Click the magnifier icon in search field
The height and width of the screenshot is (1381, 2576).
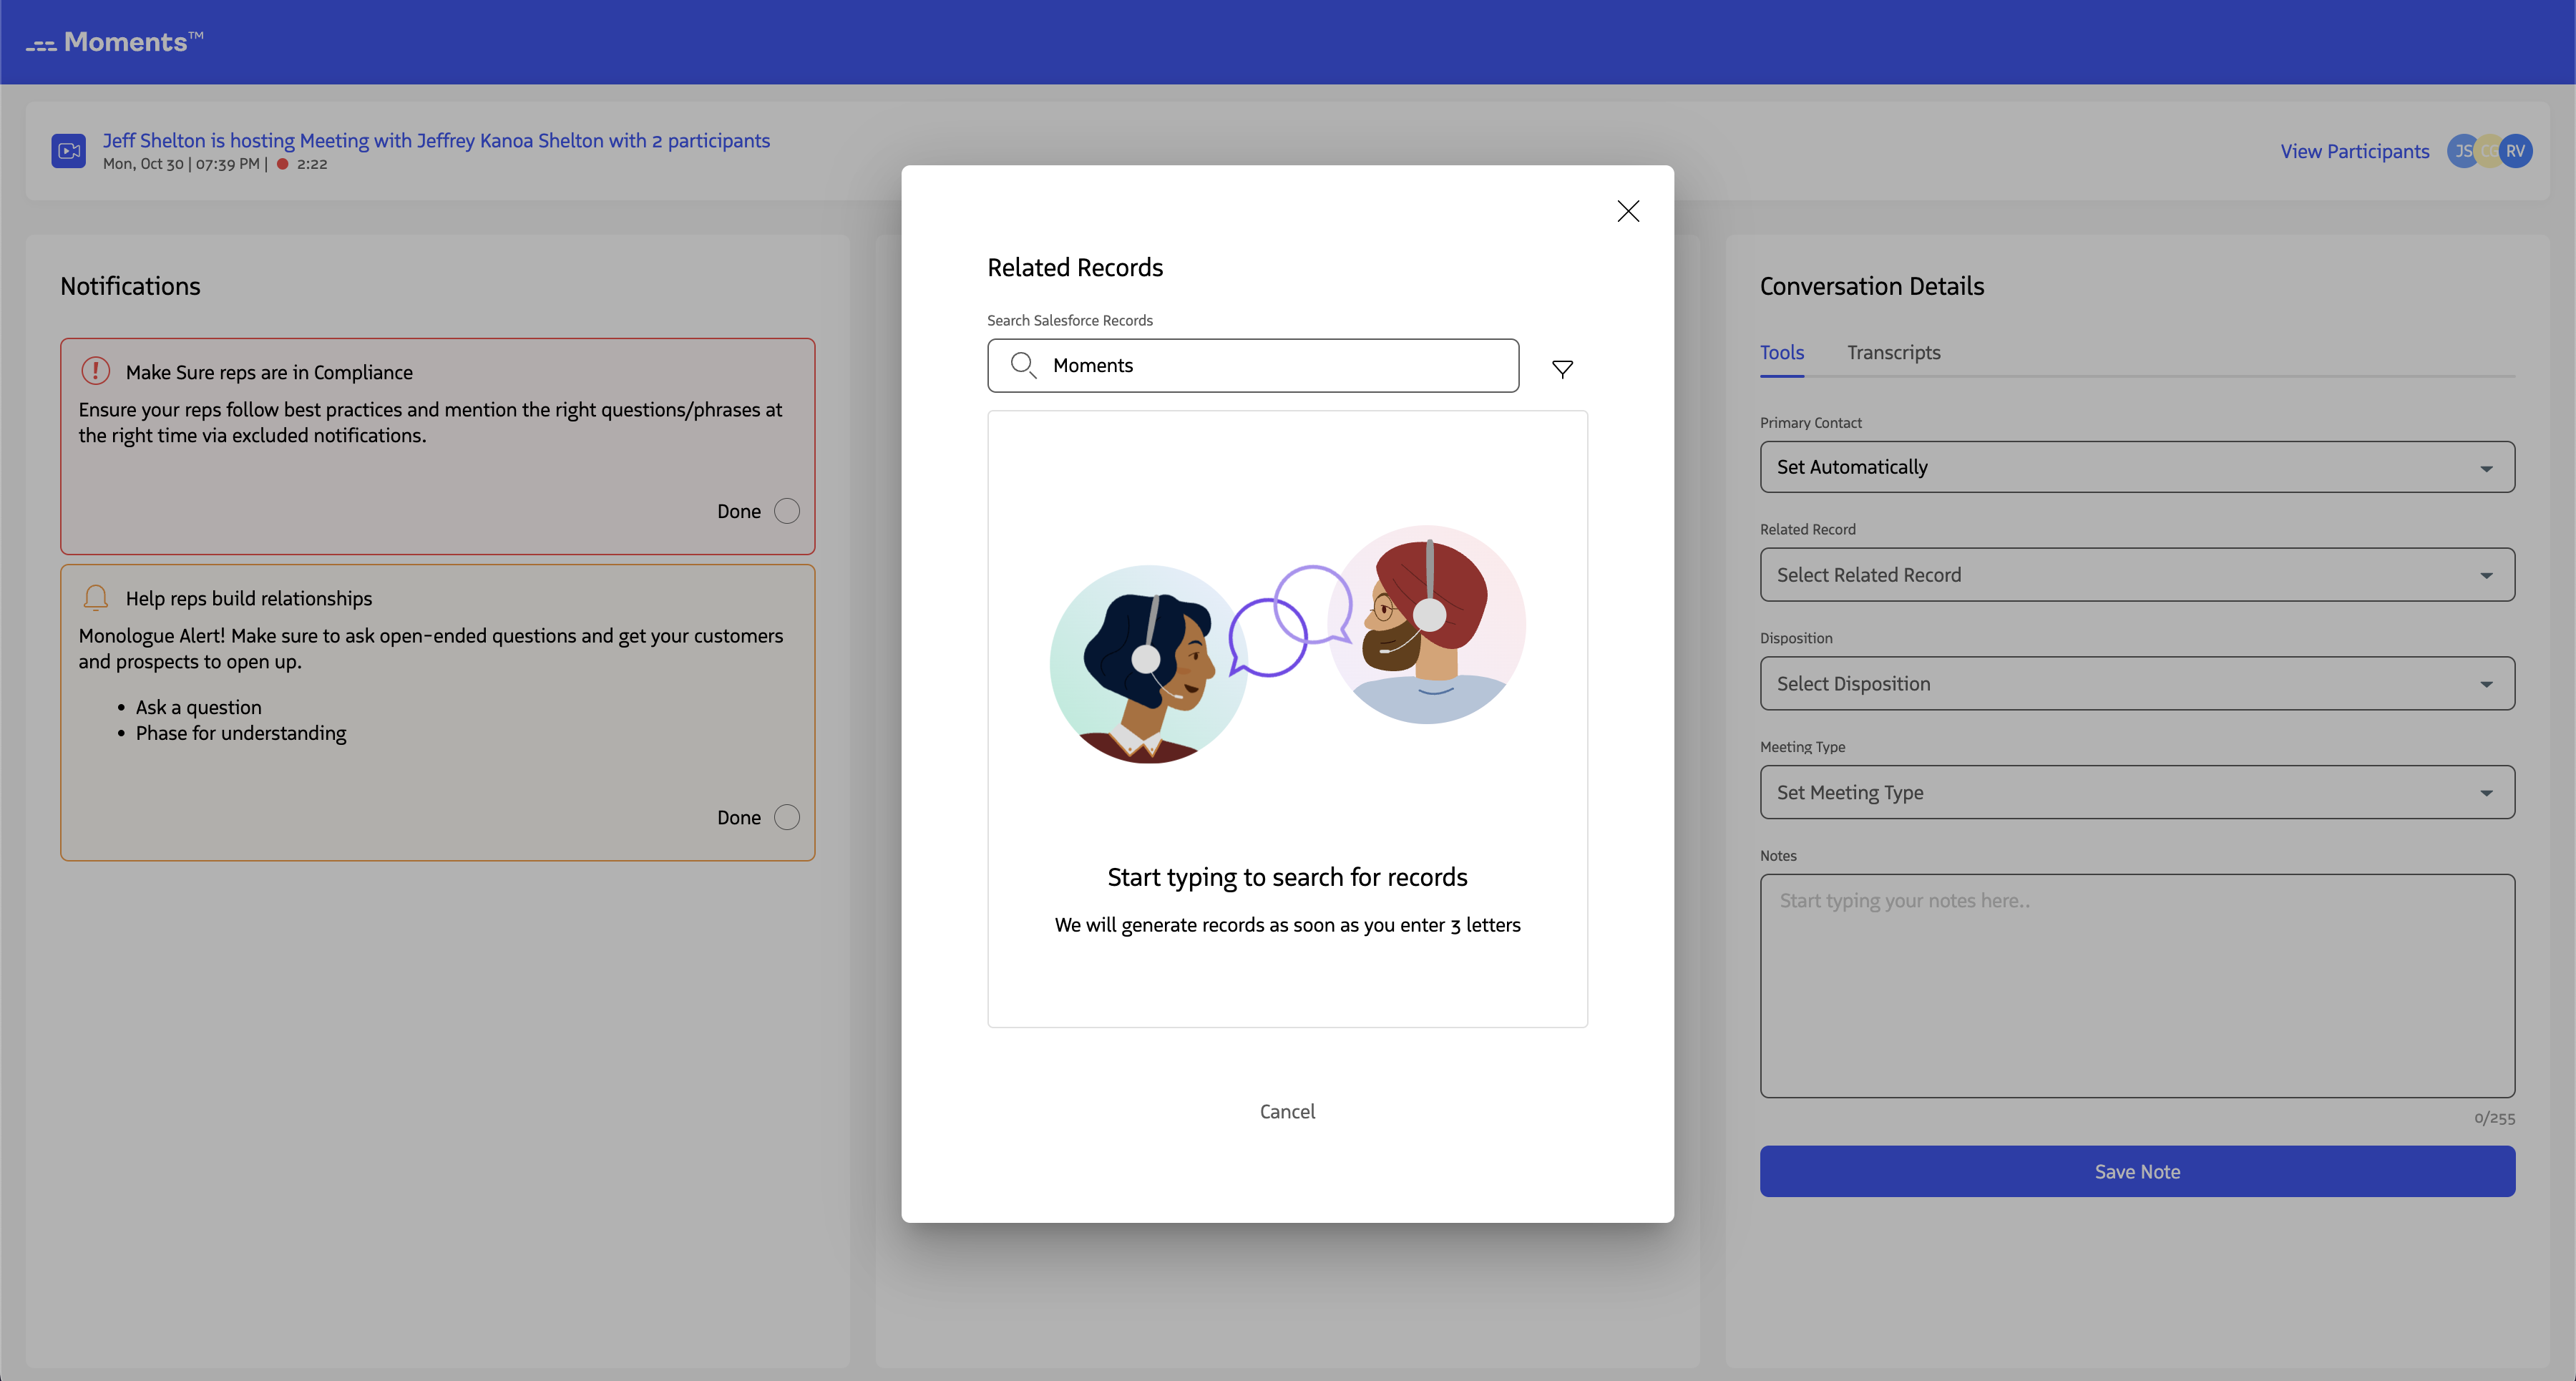1023,365
